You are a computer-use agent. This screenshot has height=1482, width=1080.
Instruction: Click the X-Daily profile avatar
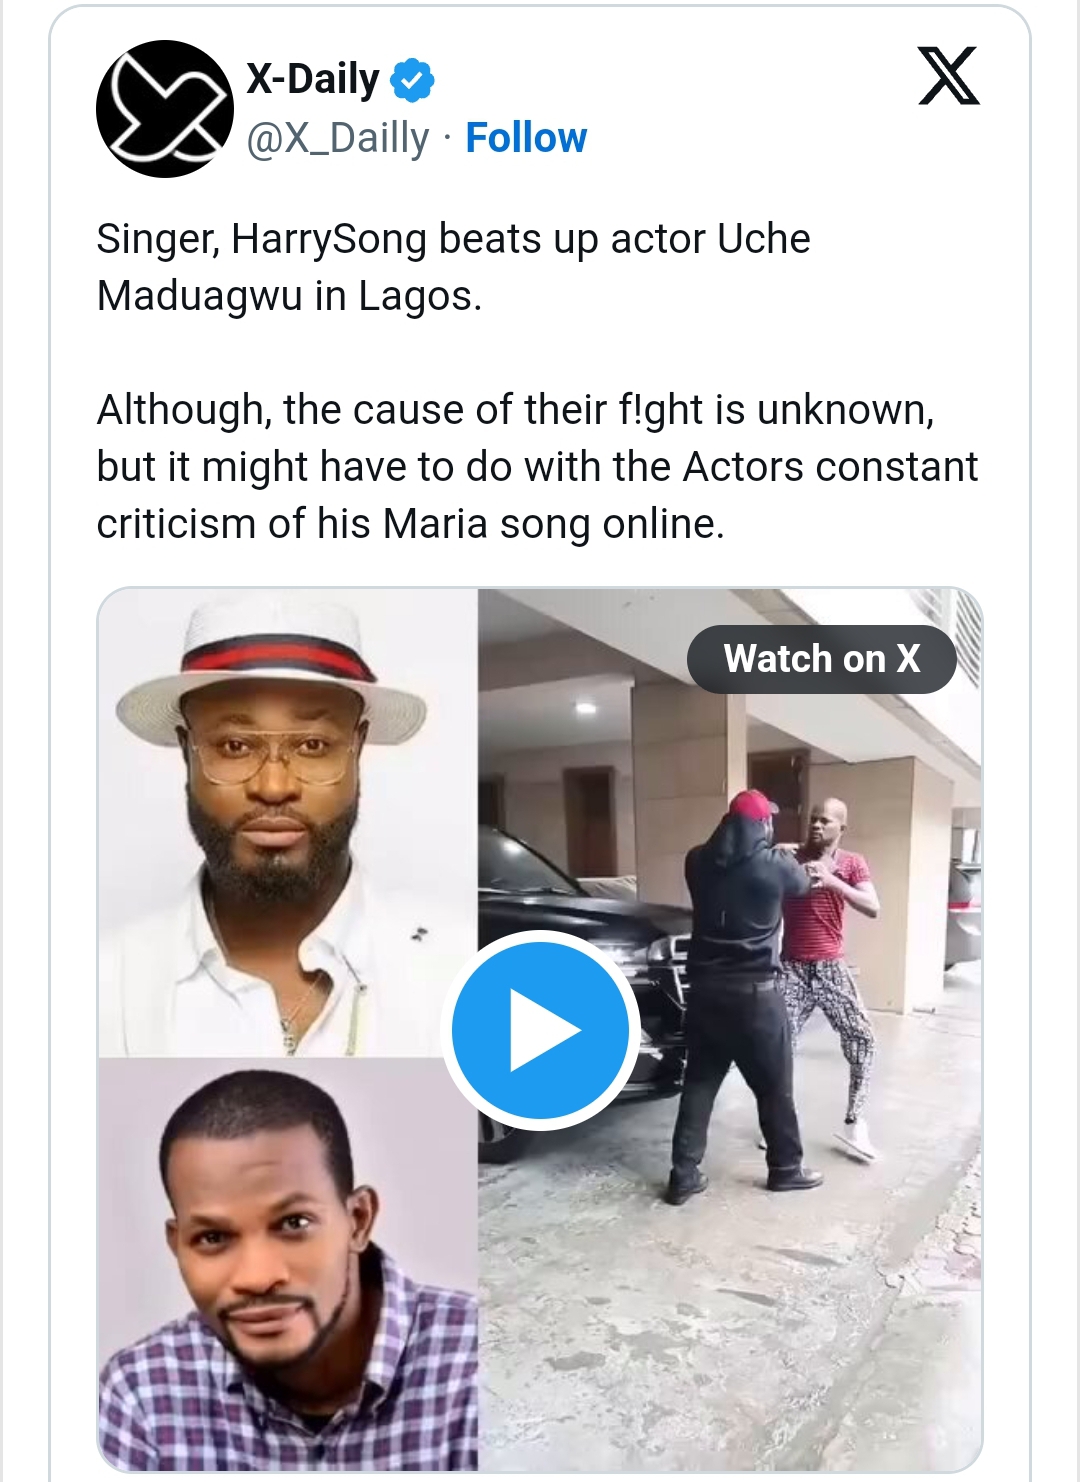pos(165,109)
